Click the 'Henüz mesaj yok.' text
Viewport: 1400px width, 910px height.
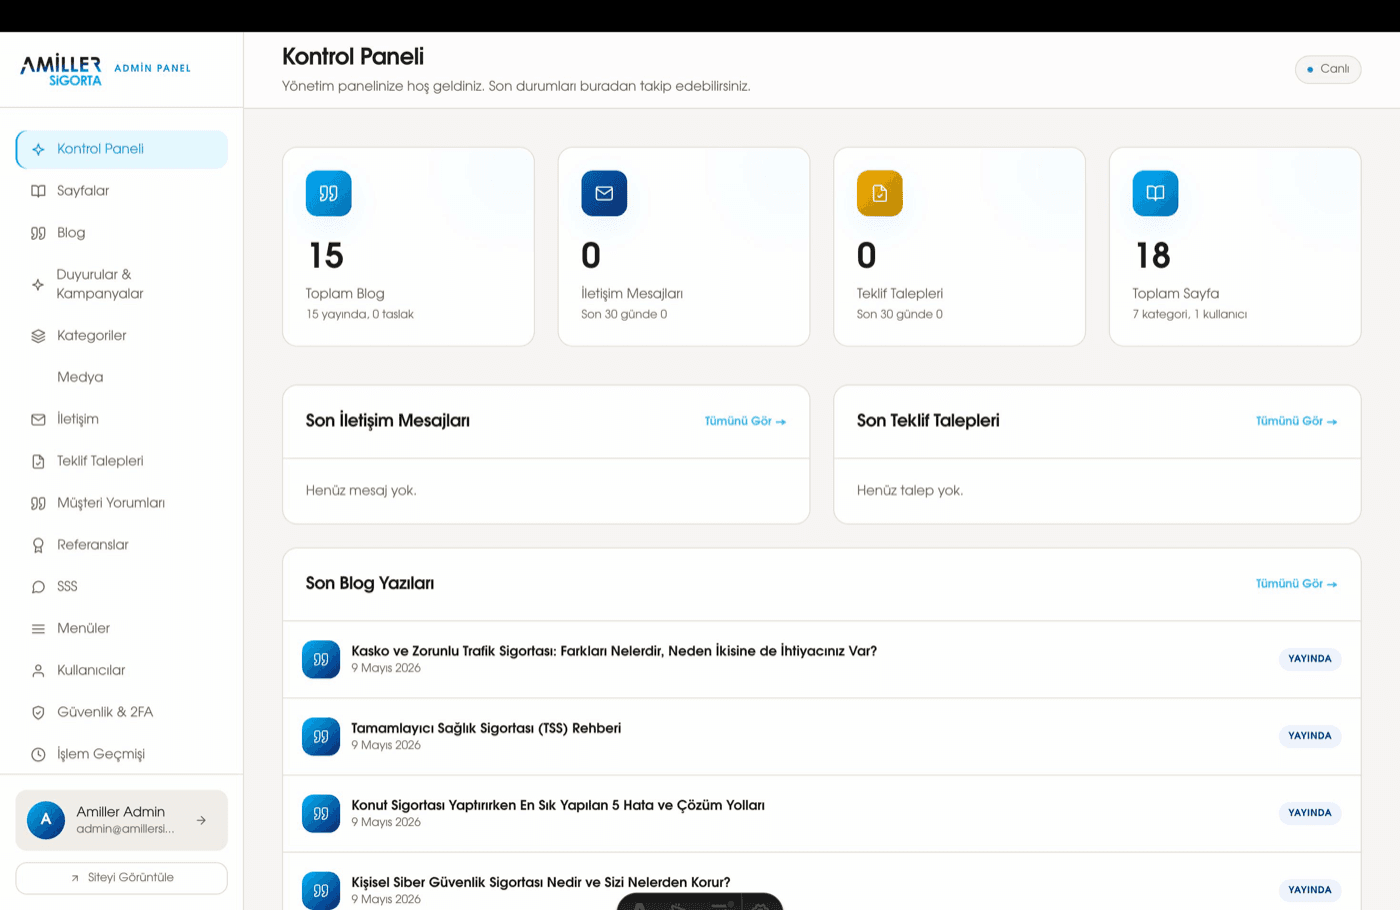click(x=361, y=491)
